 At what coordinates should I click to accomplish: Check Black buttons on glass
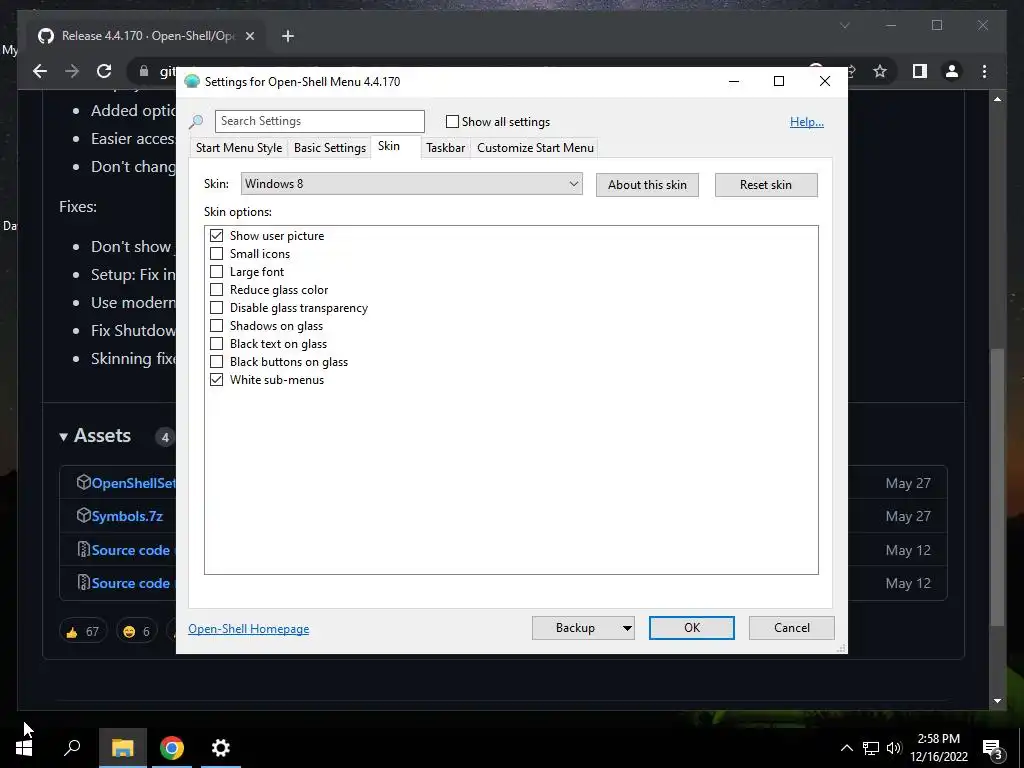coord(216,362)
